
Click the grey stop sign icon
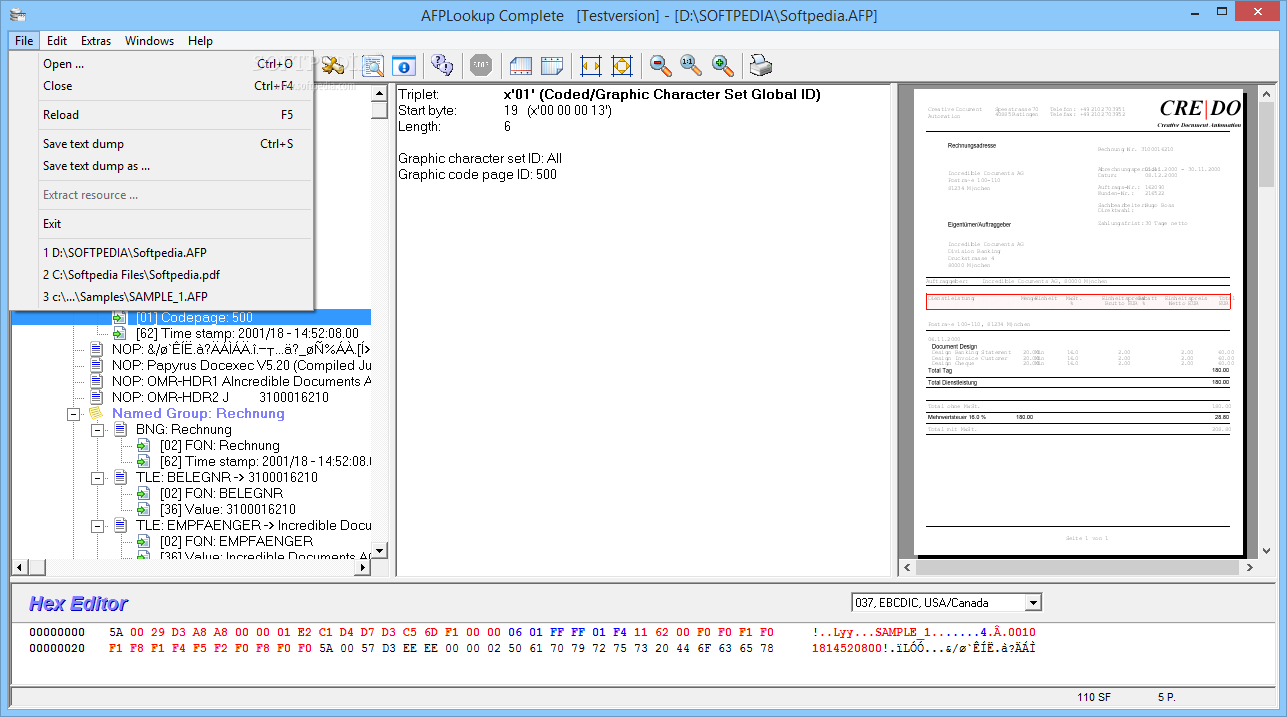pyautogui.click(x=481, y=66)
